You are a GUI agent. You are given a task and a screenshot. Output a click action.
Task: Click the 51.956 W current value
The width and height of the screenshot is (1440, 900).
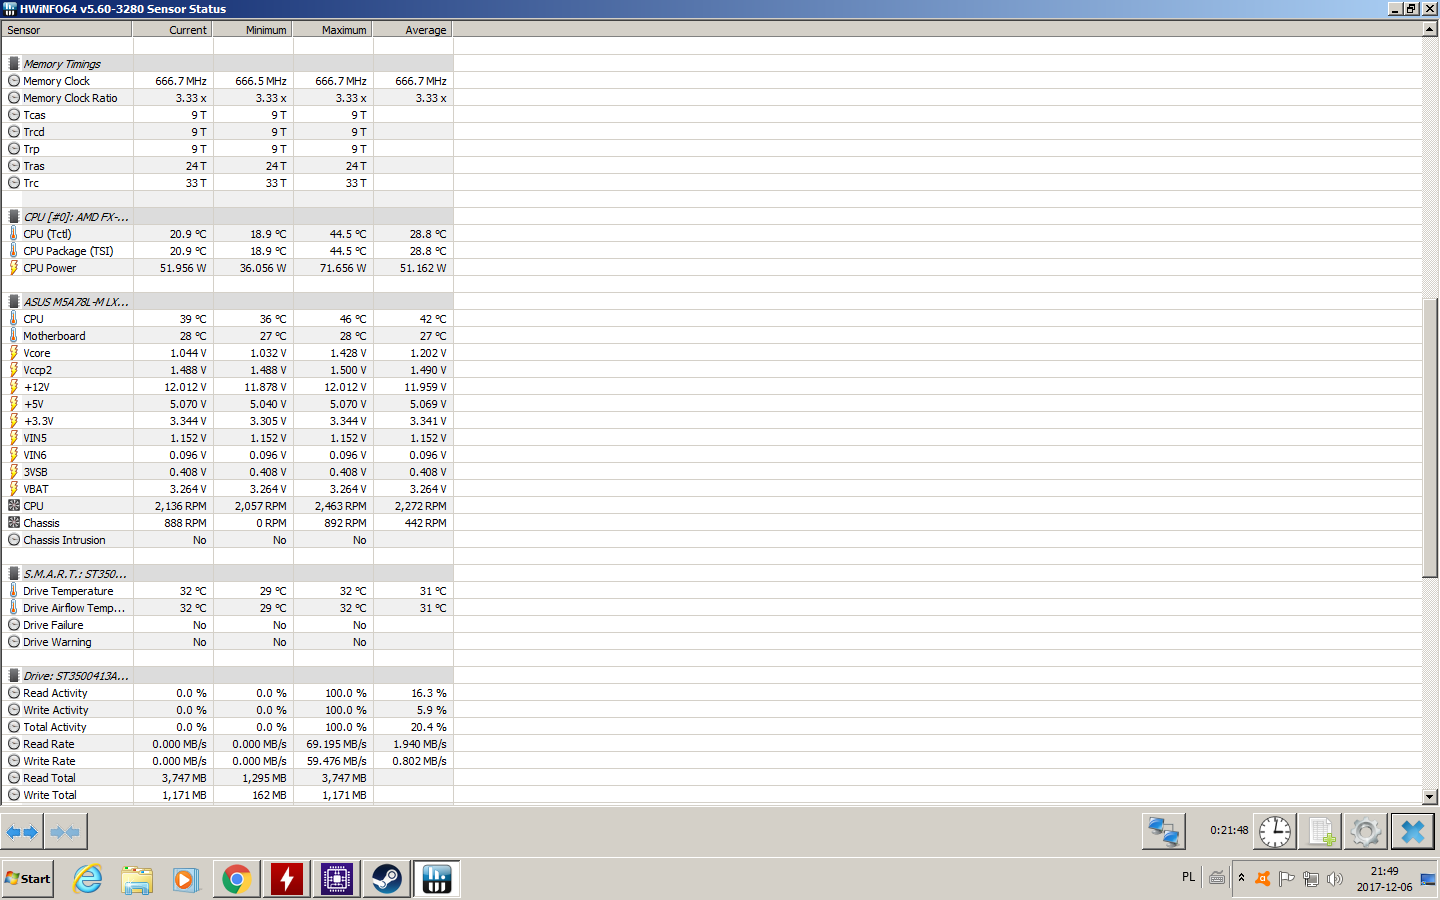(x=183, y=268)
